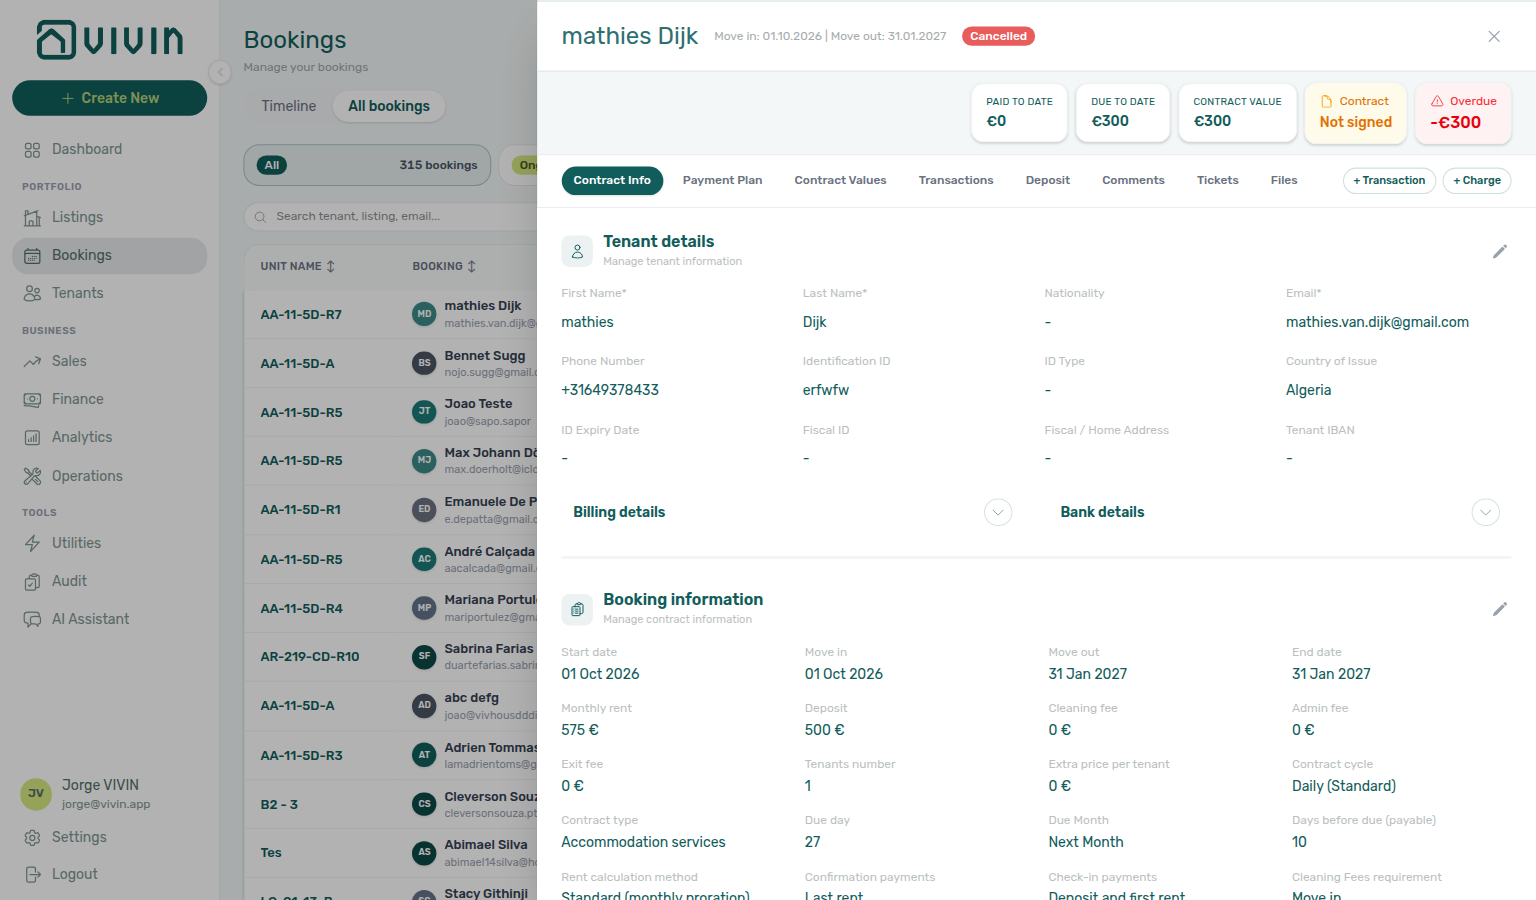Open the Bookings calendar icon in sidebar
Image resolution: width=1536 pixels, height=900 pixels.
coord(33,255)
